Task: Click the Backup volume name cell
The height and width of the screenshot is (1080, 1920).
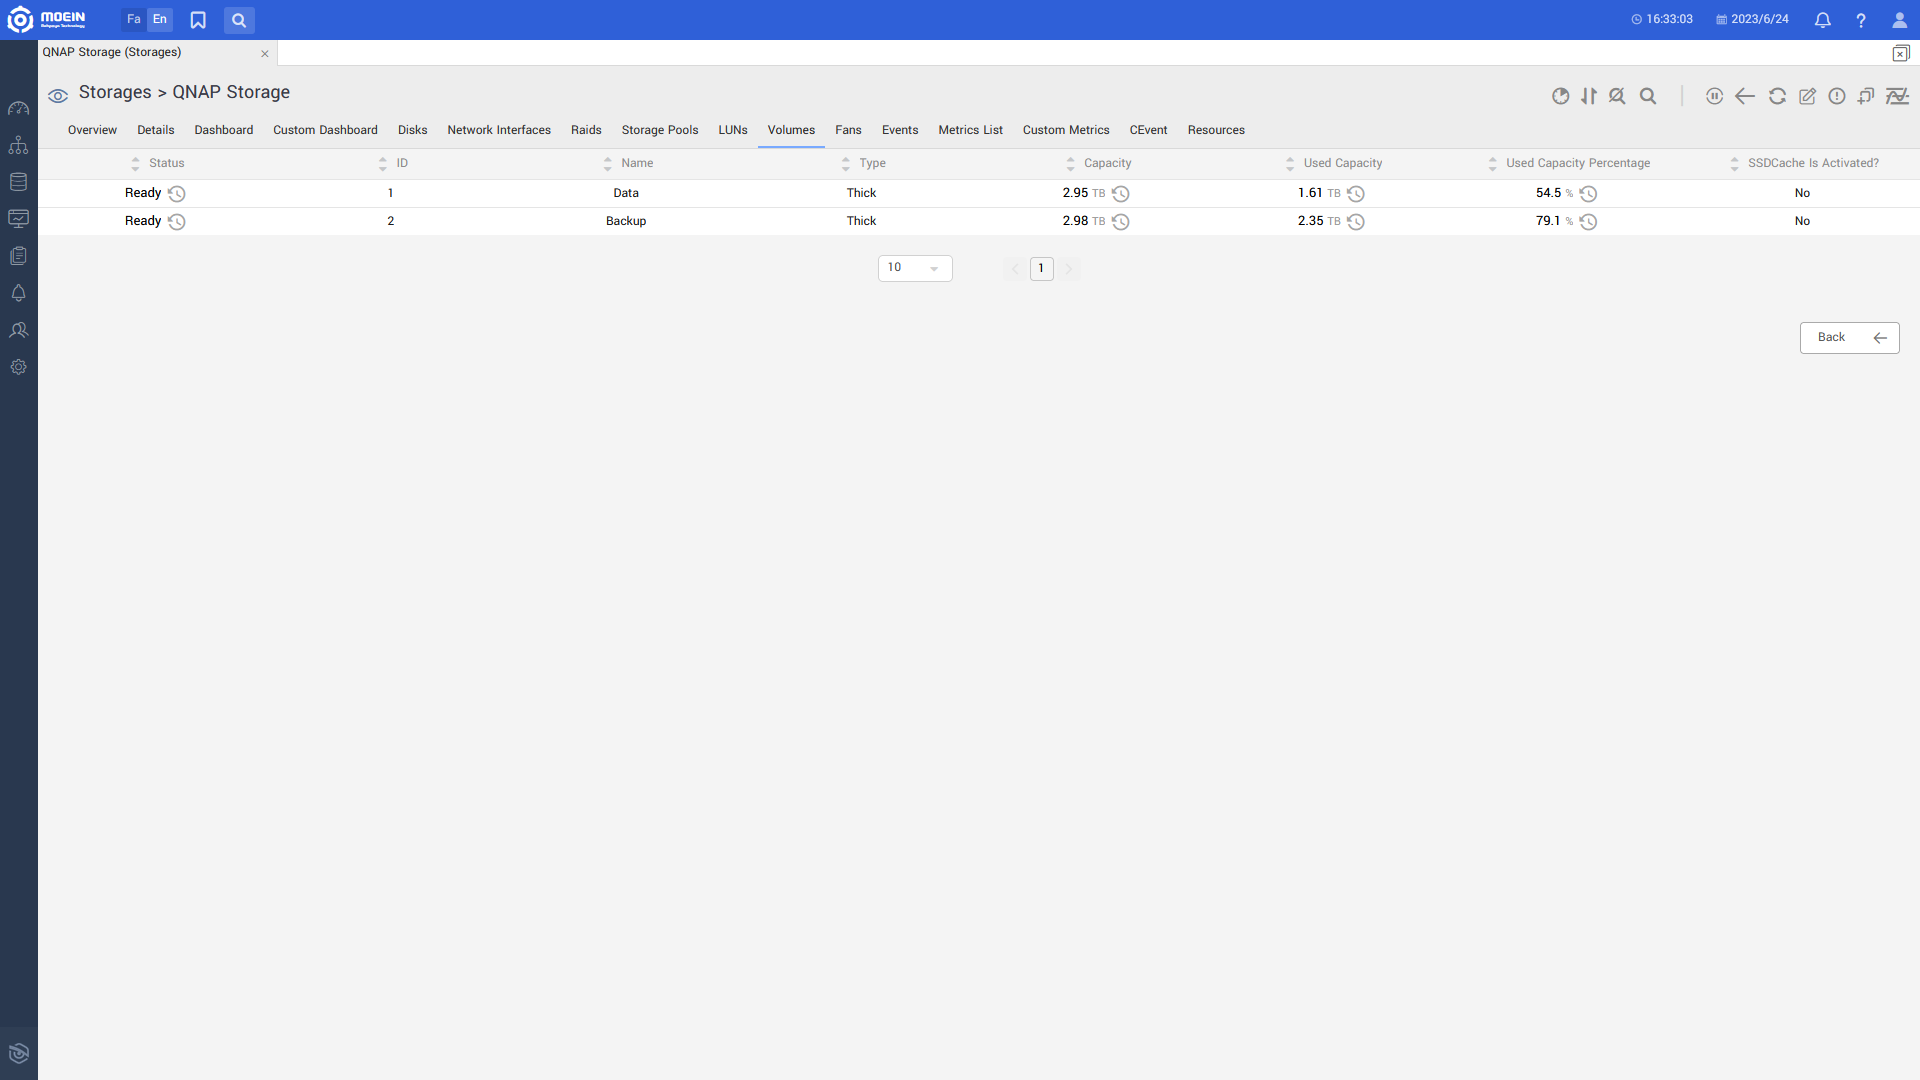Action: coord(626,221)
